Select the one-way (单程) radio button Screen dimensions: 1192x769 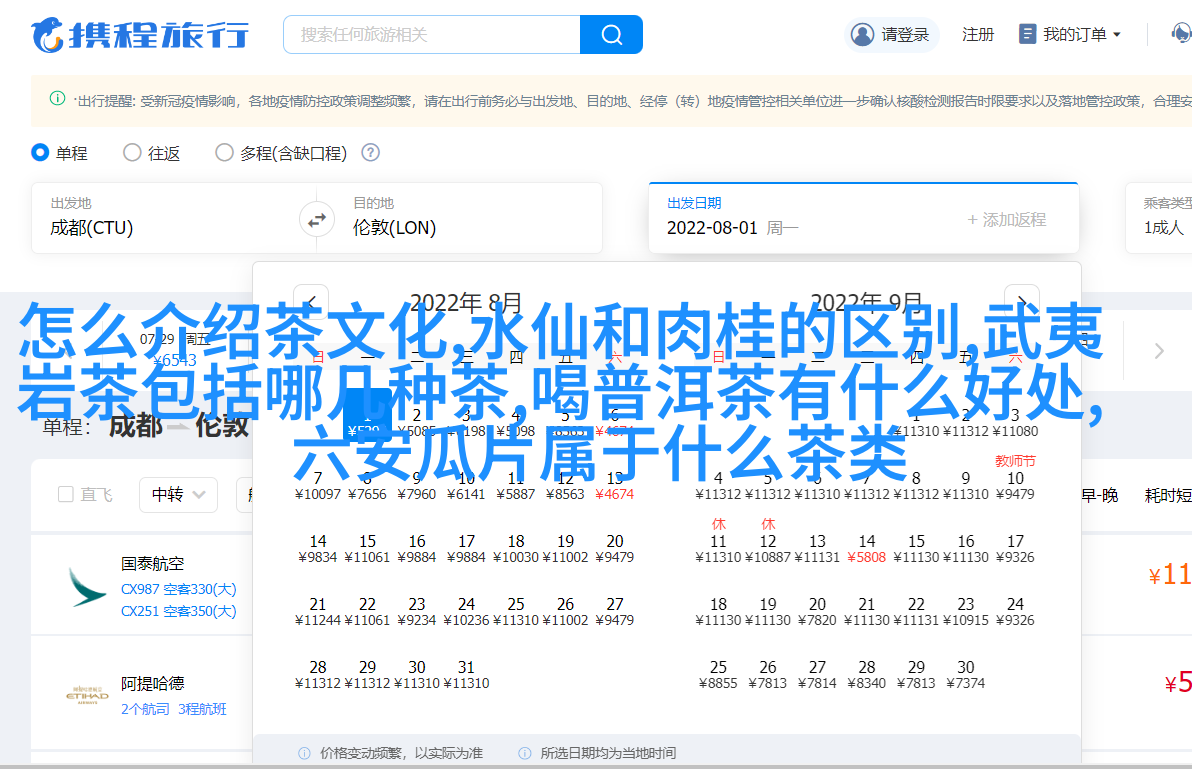[41, 153]
